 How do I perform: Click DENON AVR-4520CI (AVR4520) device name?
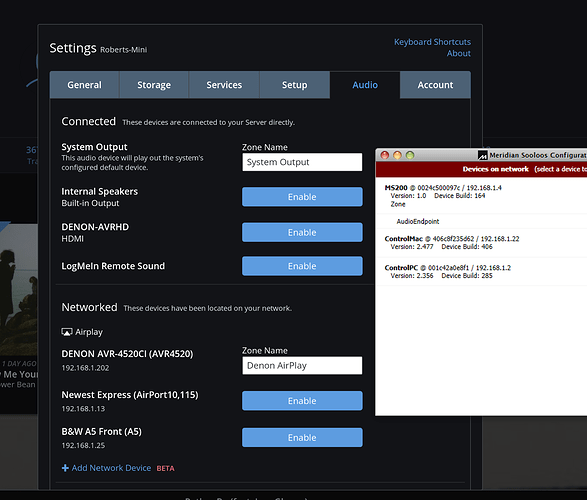click(127, 354)
